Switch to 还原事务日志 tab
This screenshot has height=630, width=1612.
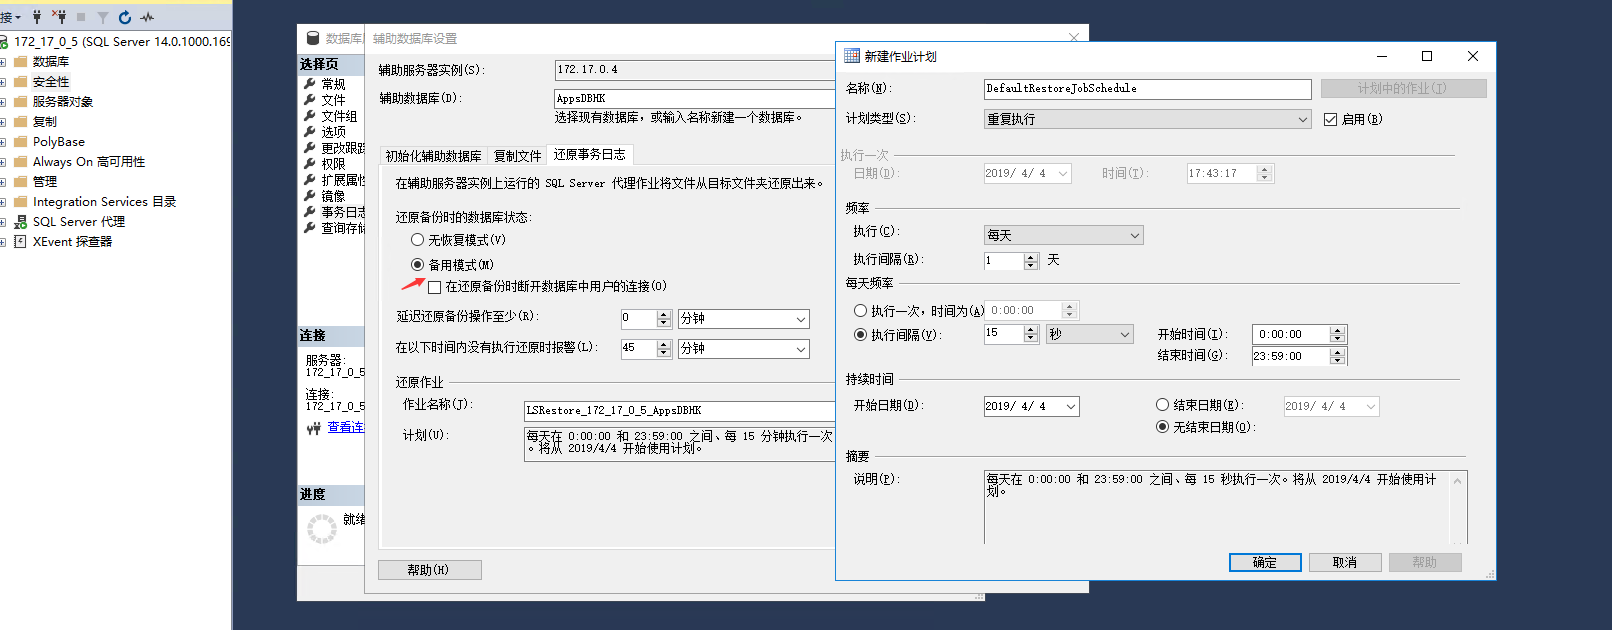tap(589, 154)
